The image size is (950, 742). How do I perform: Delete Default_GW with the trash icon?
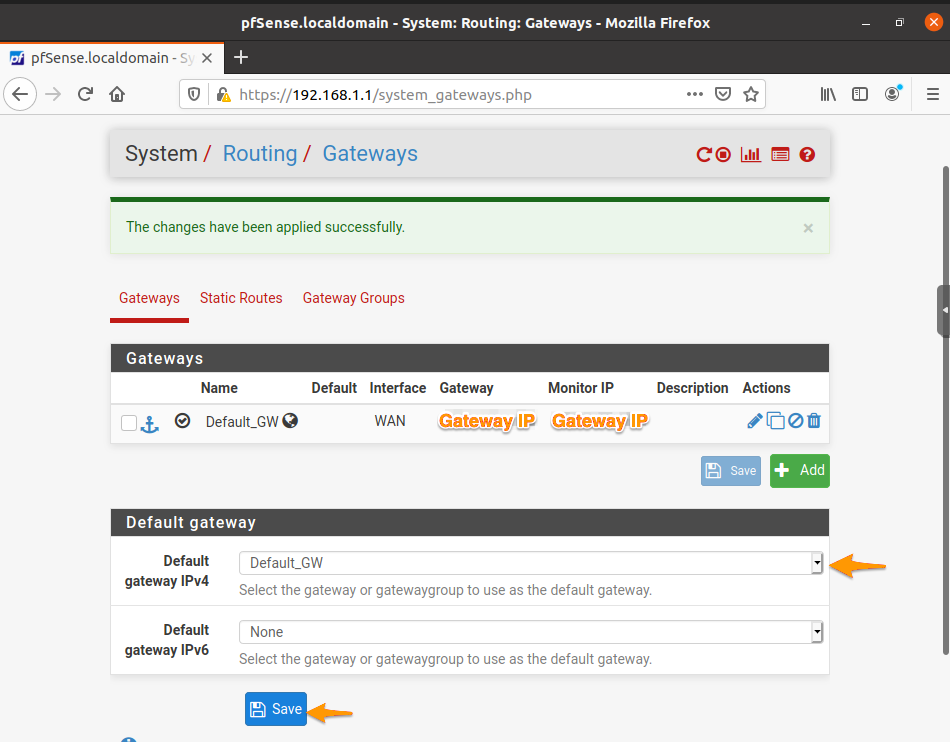[813, 420]
